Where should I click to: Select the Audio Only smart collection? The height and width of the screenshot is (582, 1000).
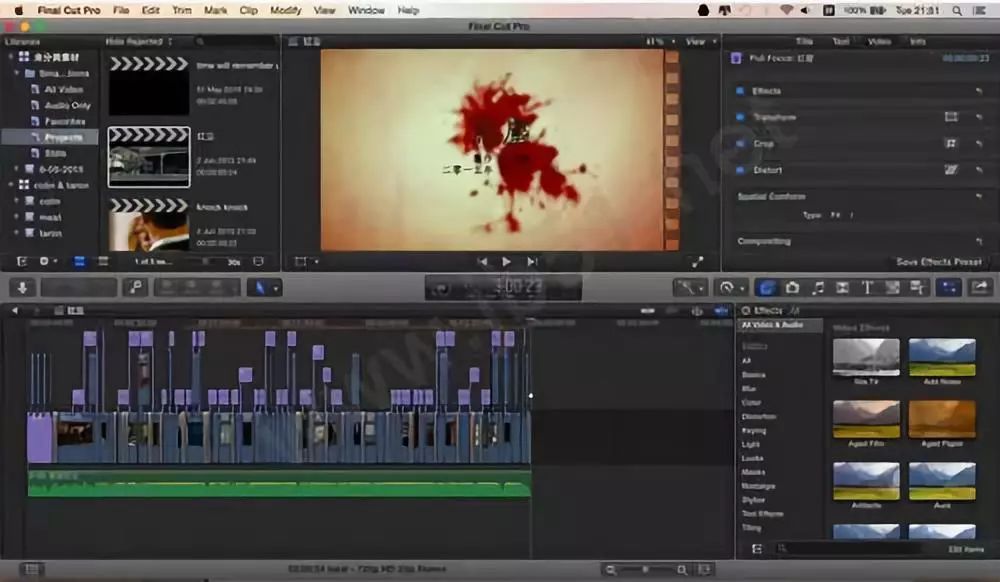click(67, 105)
